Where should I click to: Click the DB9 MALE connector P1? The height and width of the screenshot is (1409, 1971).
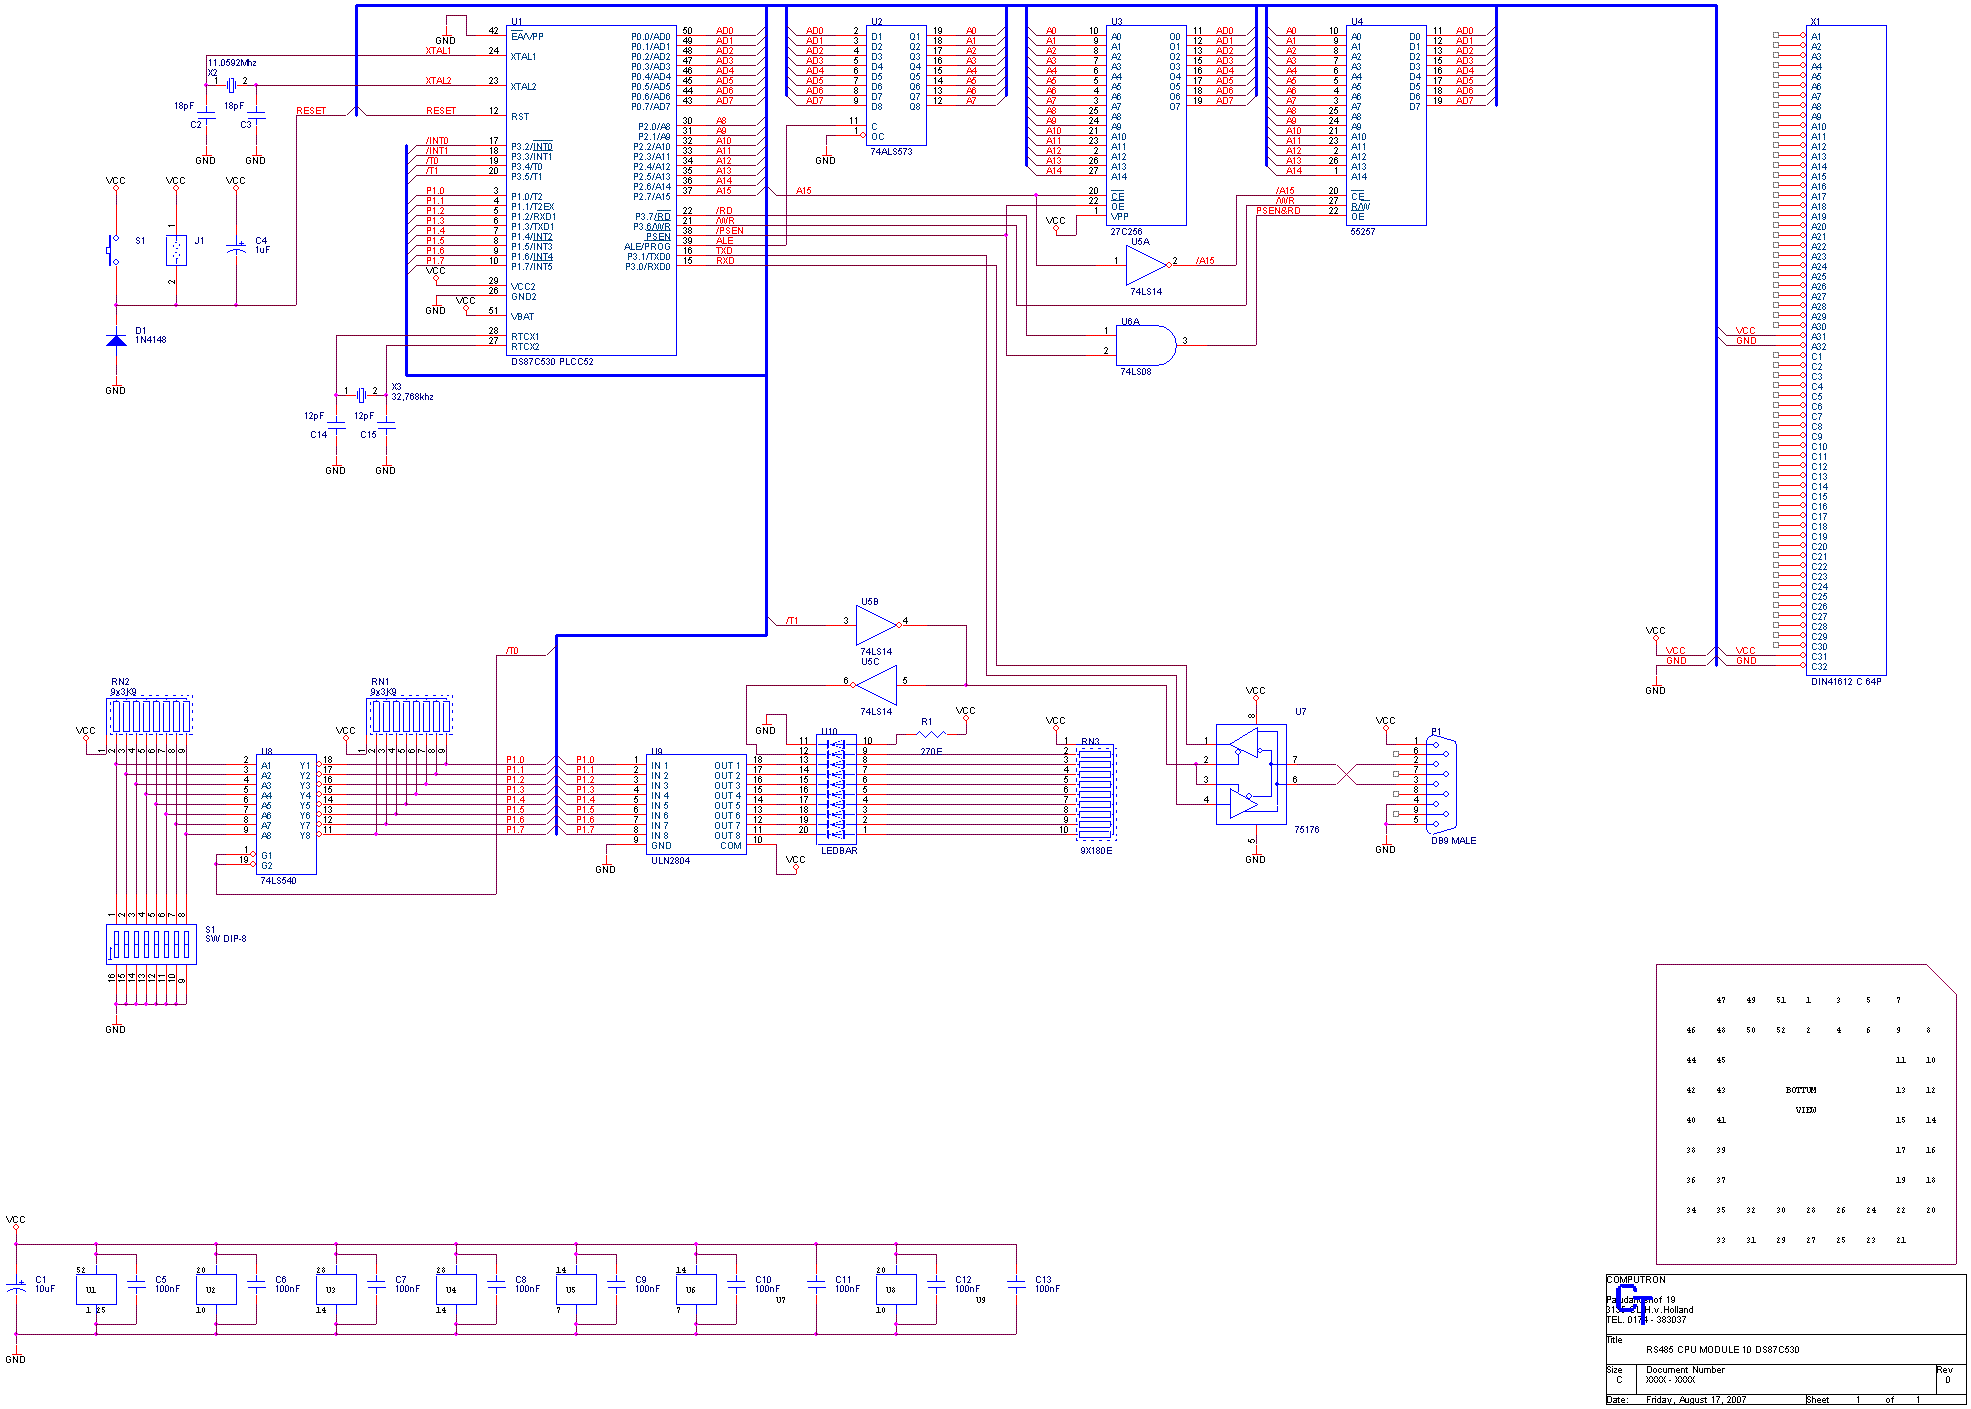[x=1440, y=785]
